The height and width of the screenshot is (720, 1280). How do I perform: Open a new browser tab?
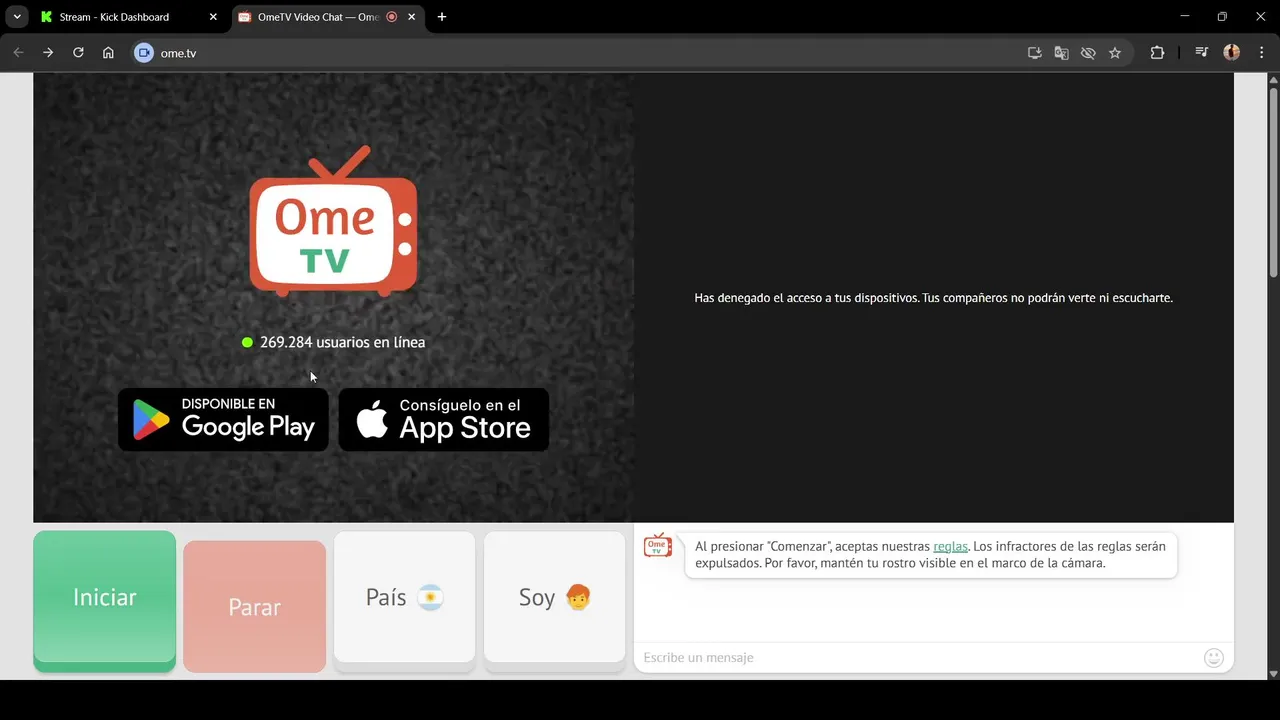(x=442, y=17)
